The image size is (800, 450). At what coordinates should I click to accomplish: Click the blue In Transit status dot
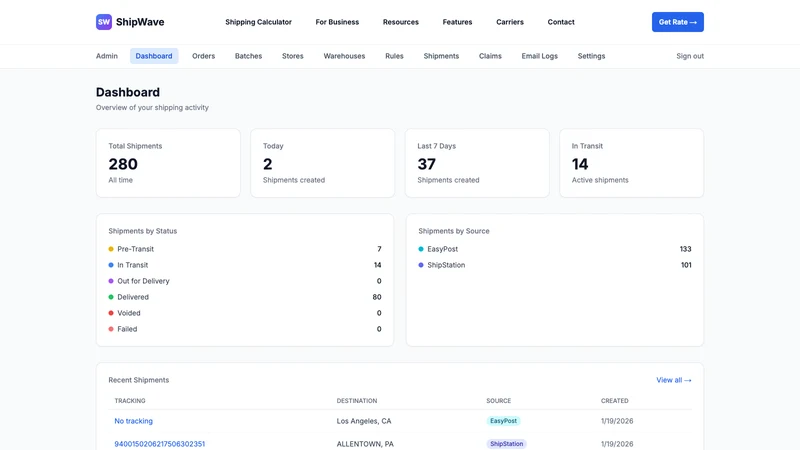click(x=111, y=265)
